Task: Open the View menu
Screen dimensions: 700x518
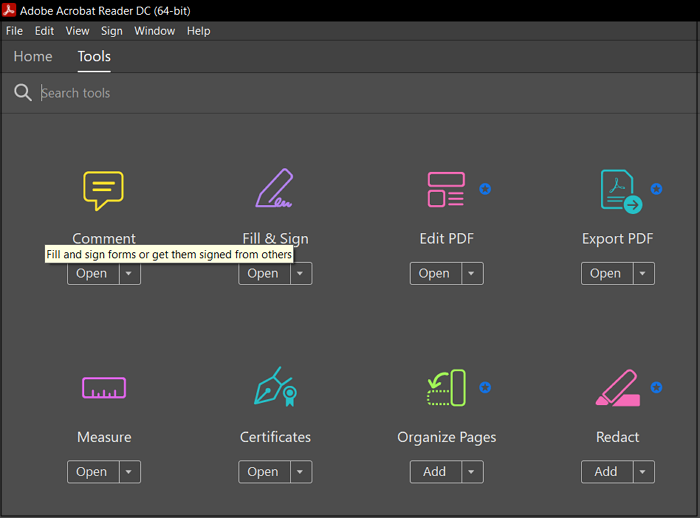Action: pyautogui.click(x=77, y=31)
